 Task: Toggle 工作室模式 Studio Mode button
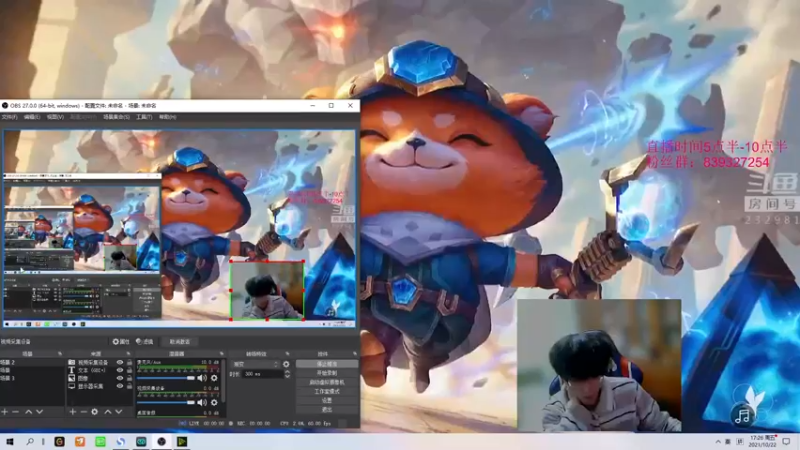pos(327,391)
